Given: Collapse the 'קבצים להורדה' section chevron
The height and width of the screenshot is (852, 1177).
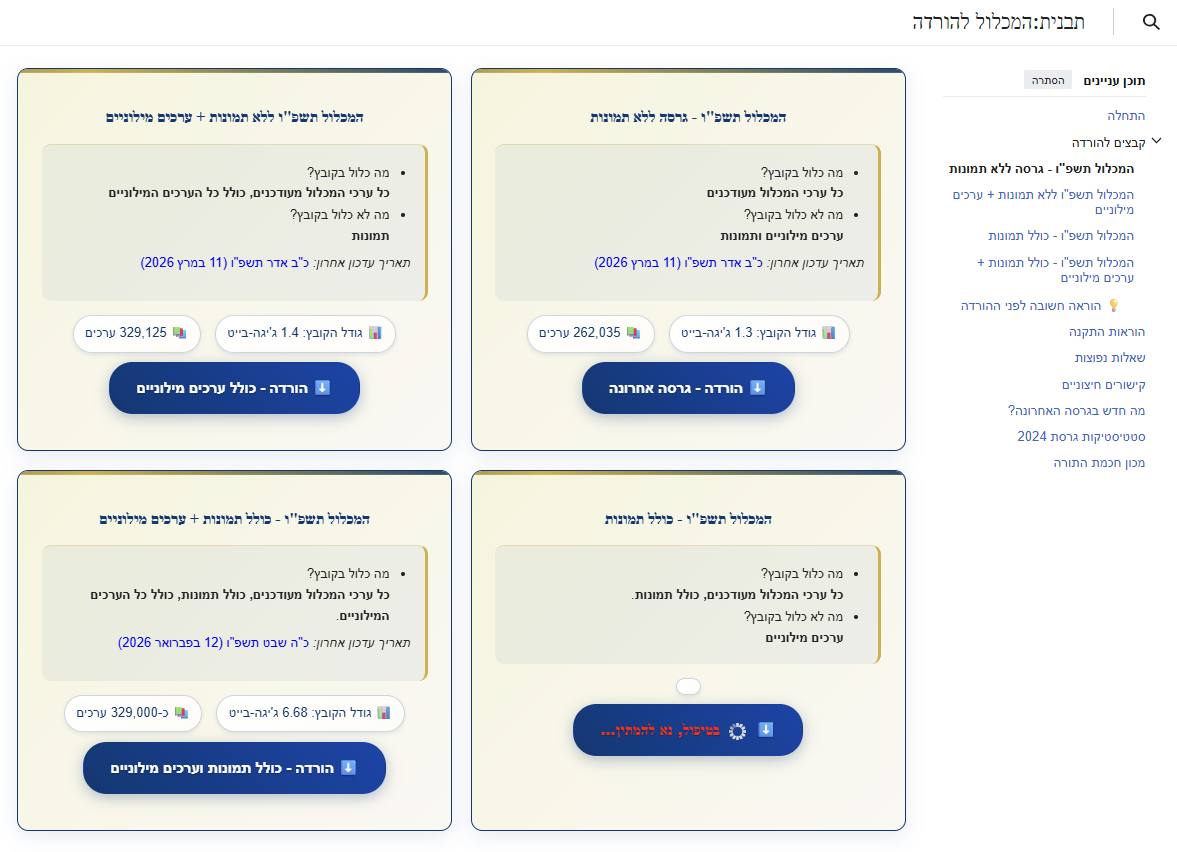Looking at the screenshot, I should [x=1157, y=140].
